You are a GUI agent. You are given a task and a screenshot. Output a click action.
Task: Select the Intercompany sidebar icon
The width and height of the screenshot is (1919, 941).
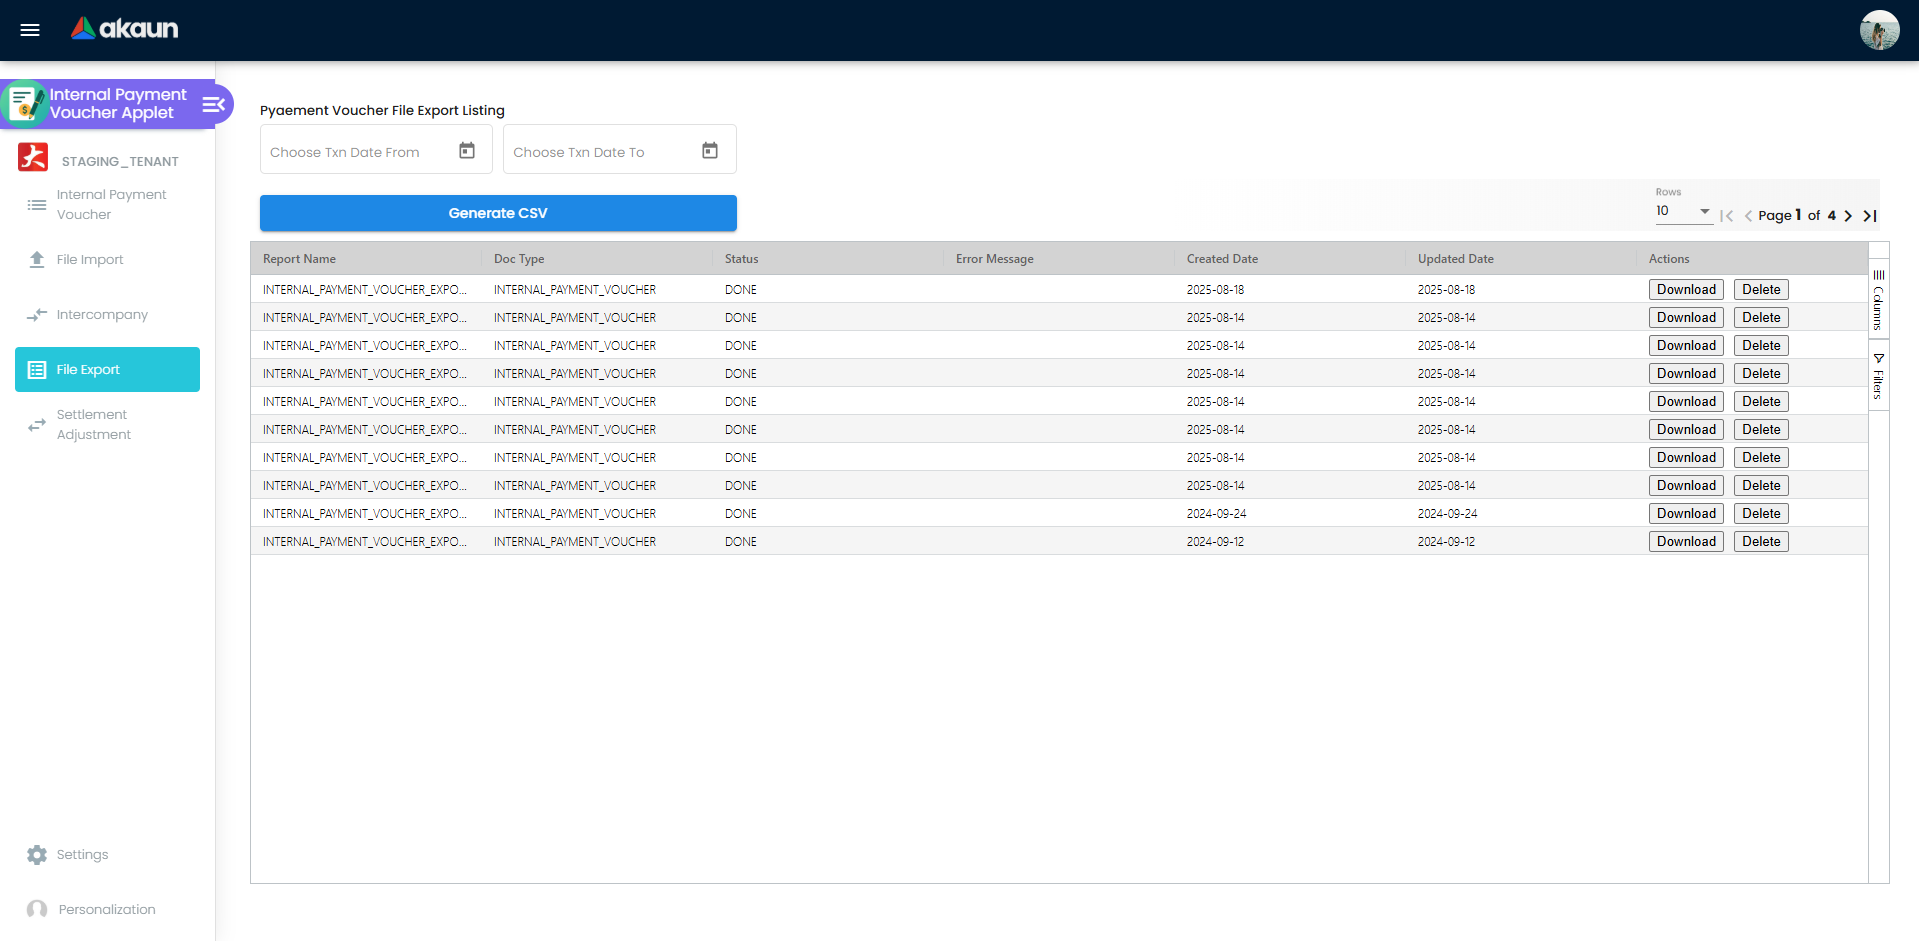(36, 313)
